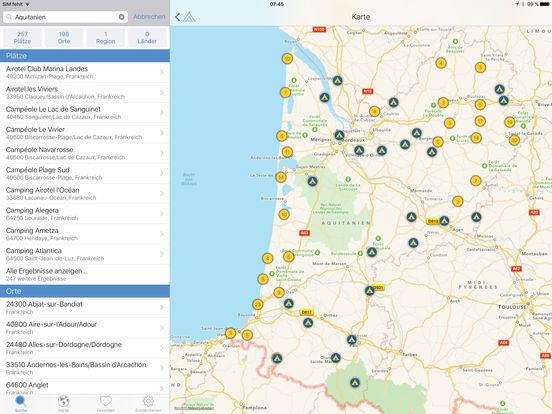Image resolution: width=552 pixels, height=414 pixels.
Task: Show the 257 Plätze filter
Action: click(22, 38)
